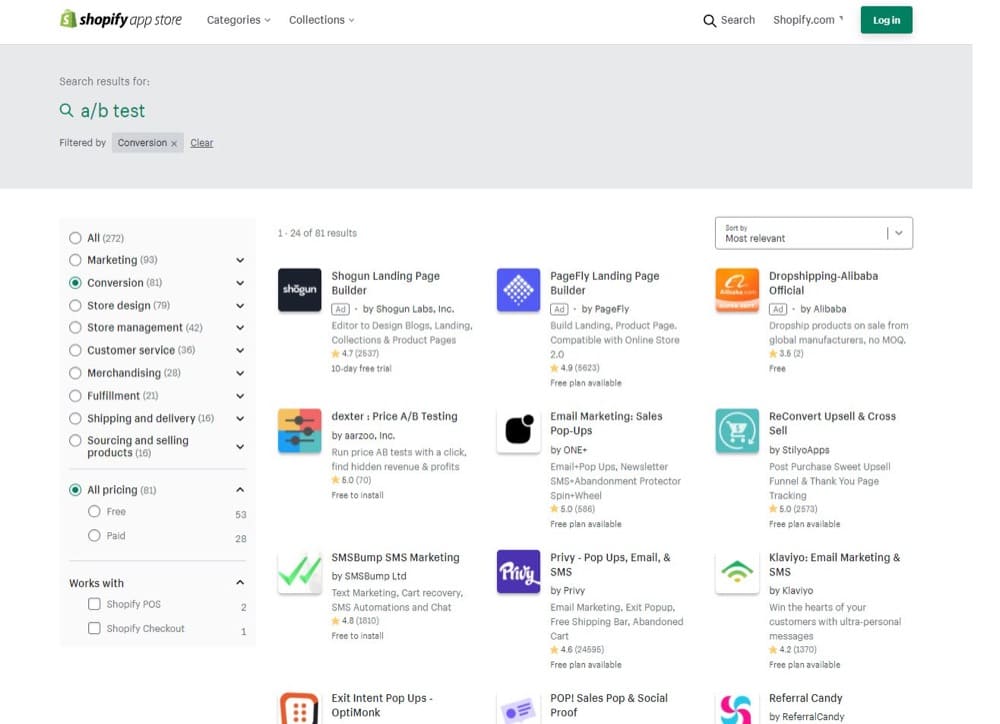Open the Categories menu in header

pos(238,20)
